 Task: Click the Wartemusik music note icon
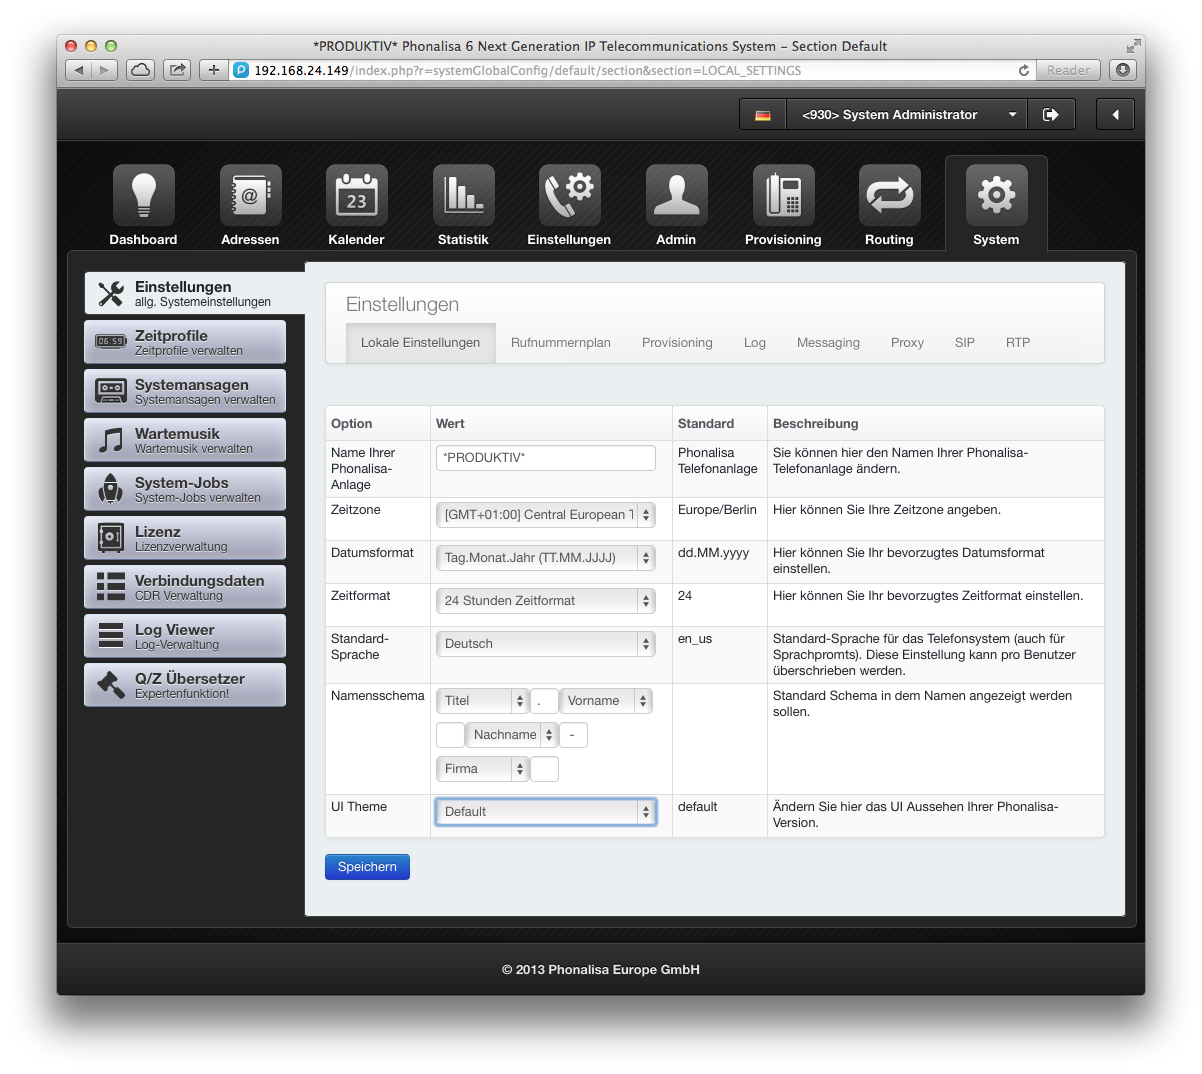[110, 440]
